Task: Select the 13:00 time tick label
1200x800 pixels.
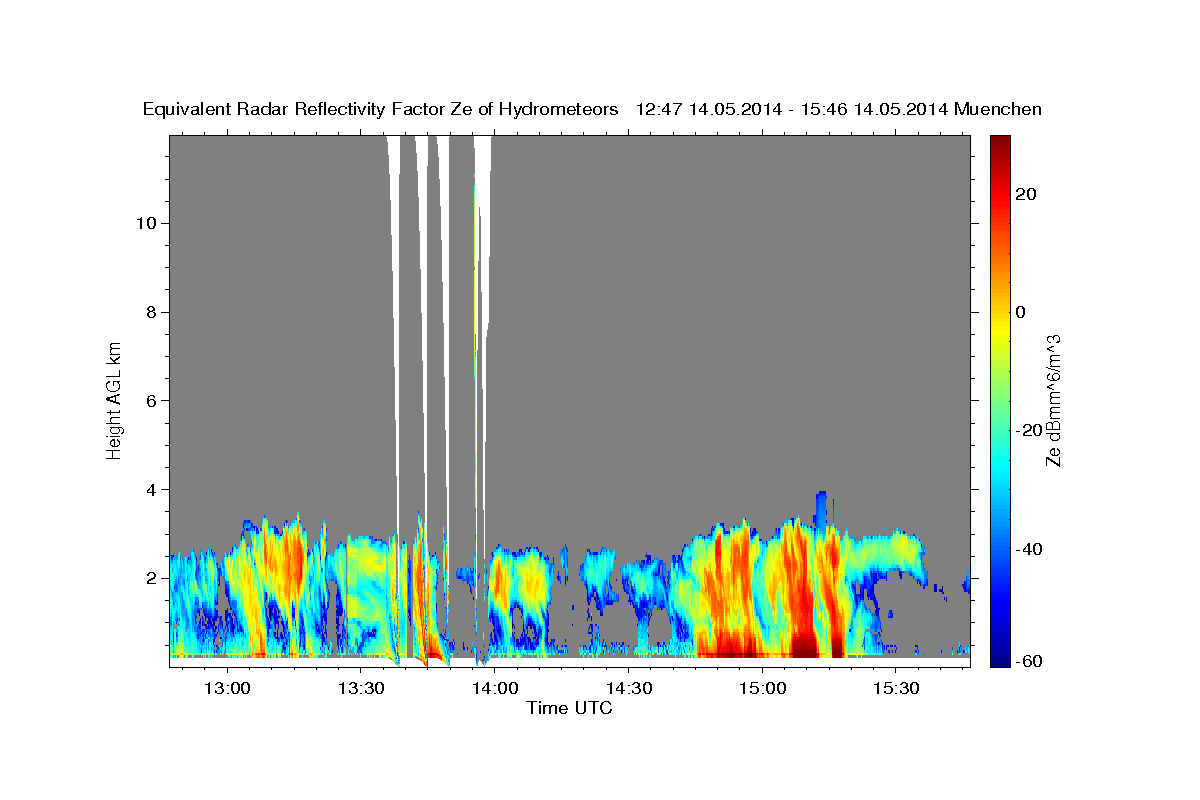Action: pos(227,688)
